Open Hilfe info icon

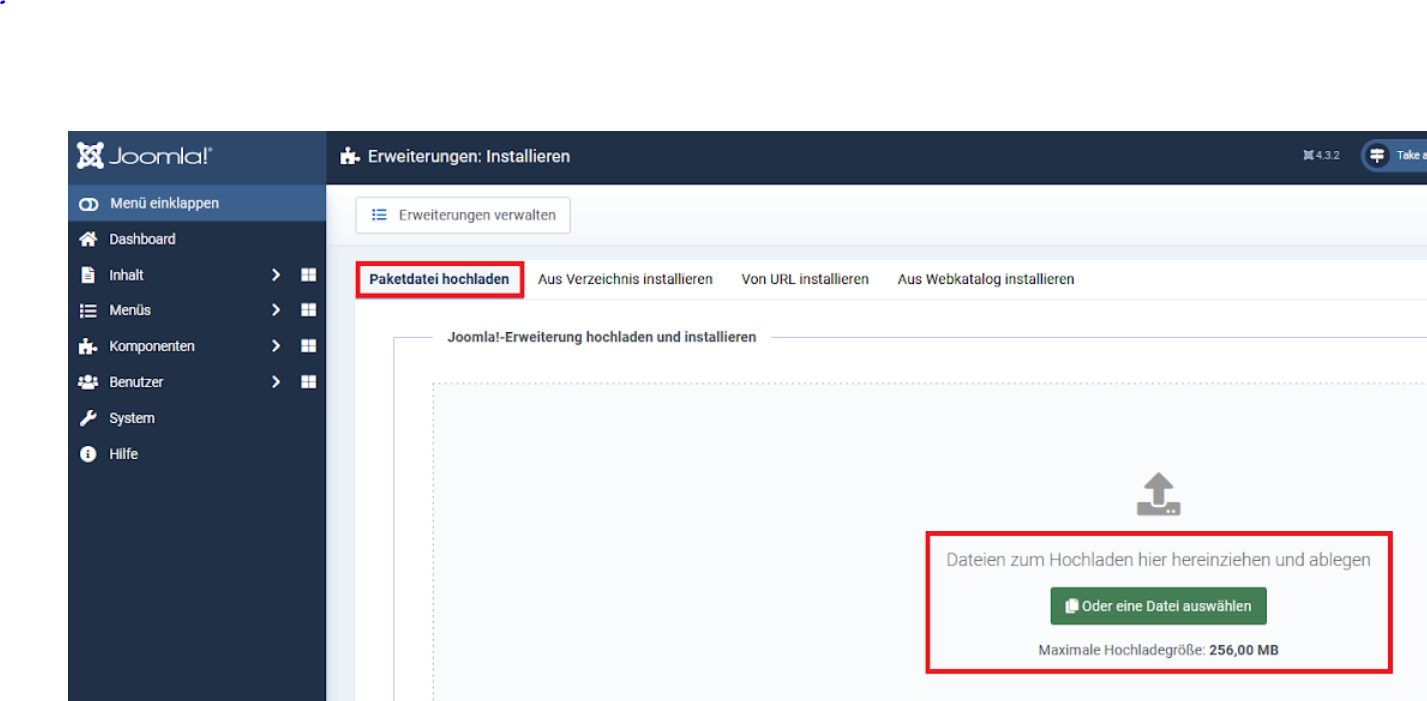(89, 454)
